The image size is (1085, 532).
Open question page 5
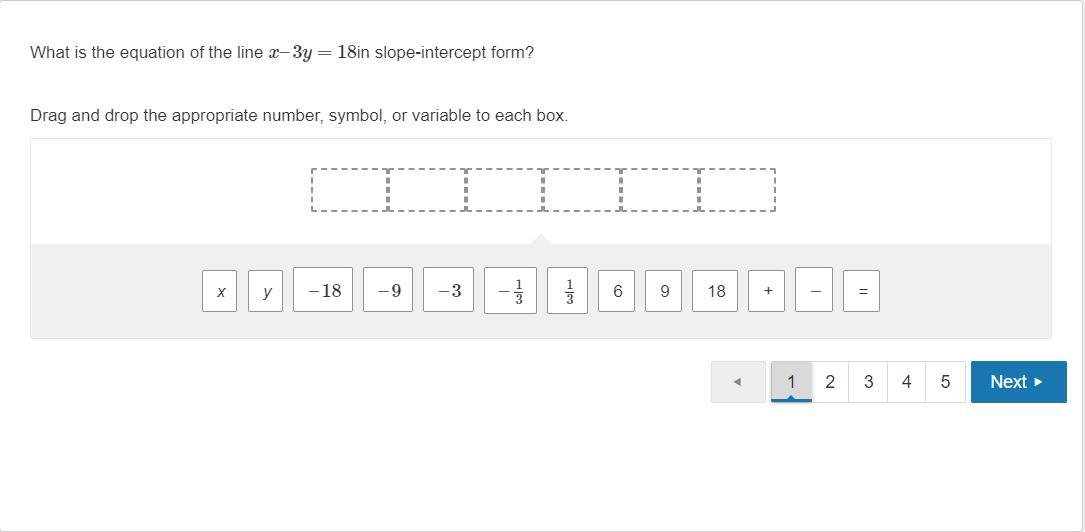coord(945,382)
